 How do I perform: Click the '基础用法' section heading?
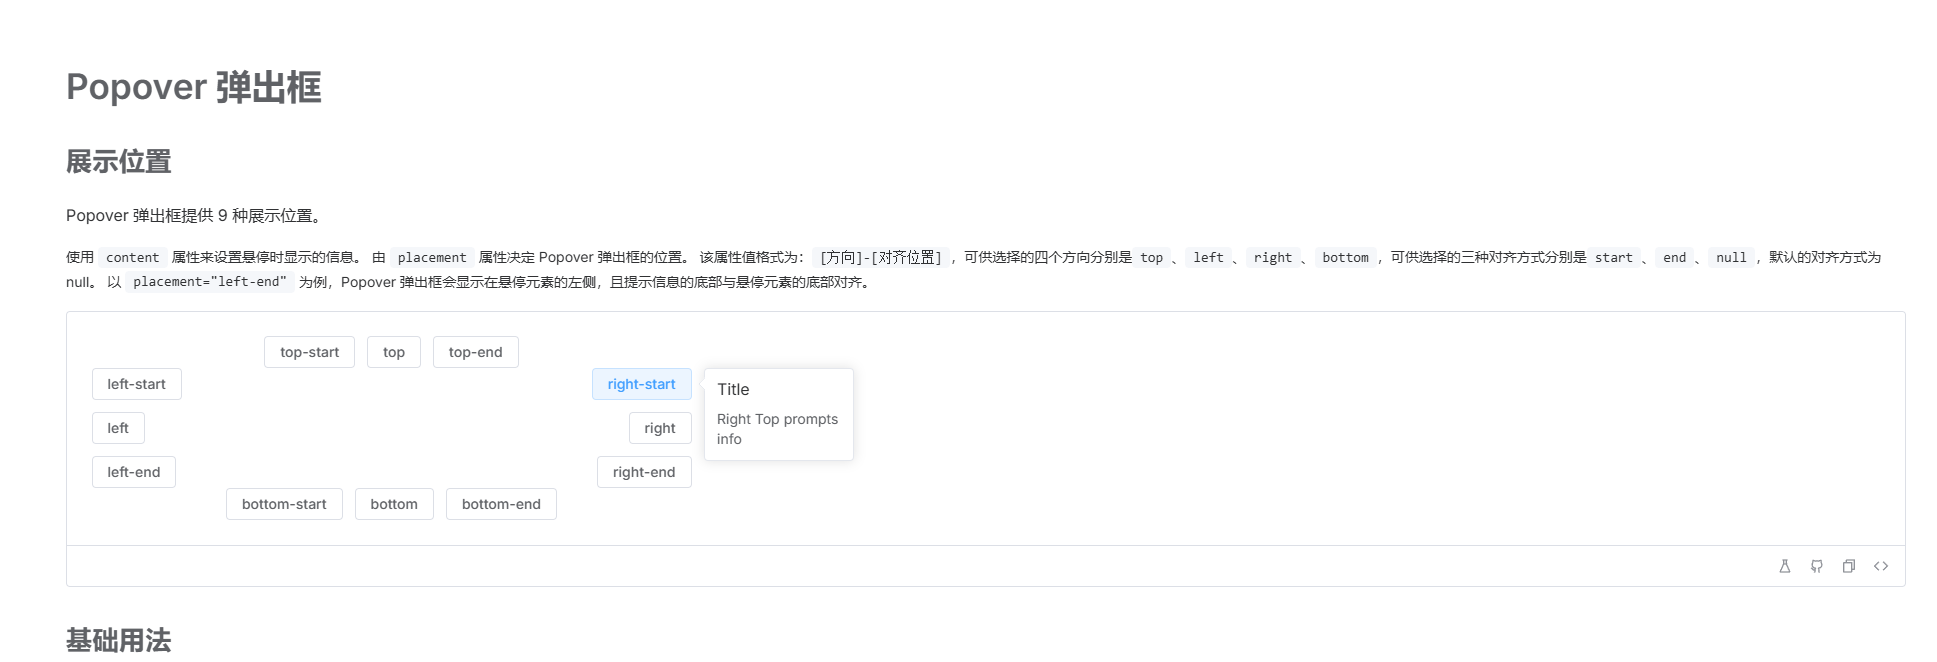(x=119, y=640)
